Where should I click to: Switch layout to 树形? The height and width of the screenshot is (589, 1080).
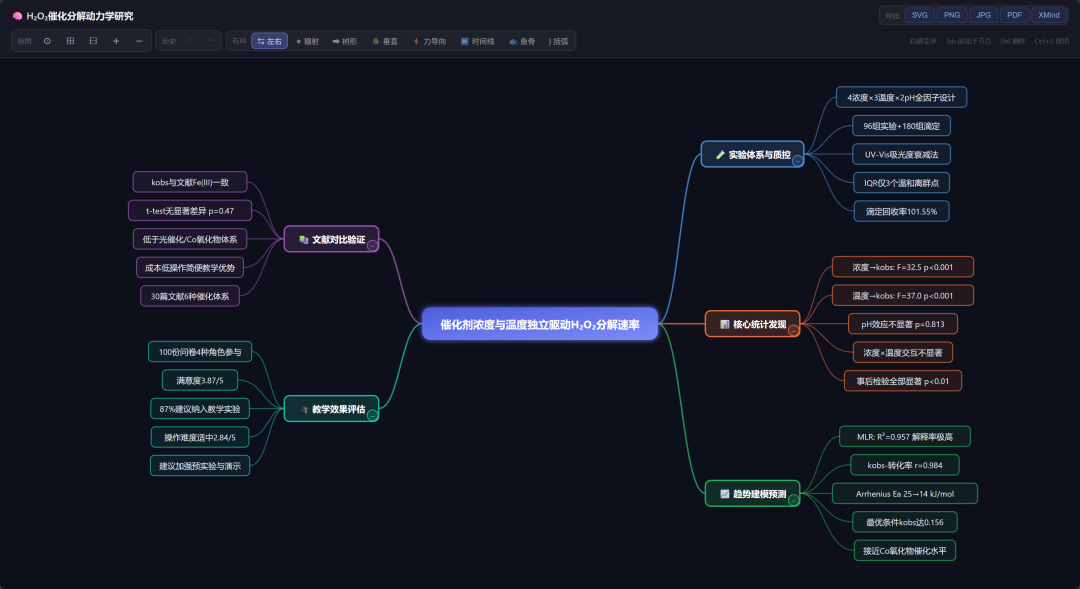[344, 41]
